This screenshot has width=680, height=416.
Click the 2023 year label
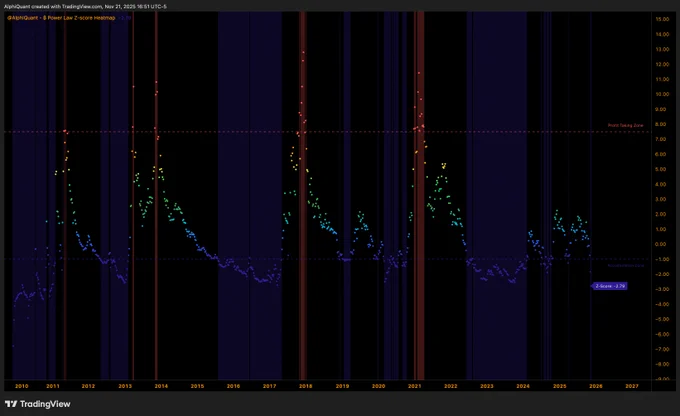click(487, 386)
